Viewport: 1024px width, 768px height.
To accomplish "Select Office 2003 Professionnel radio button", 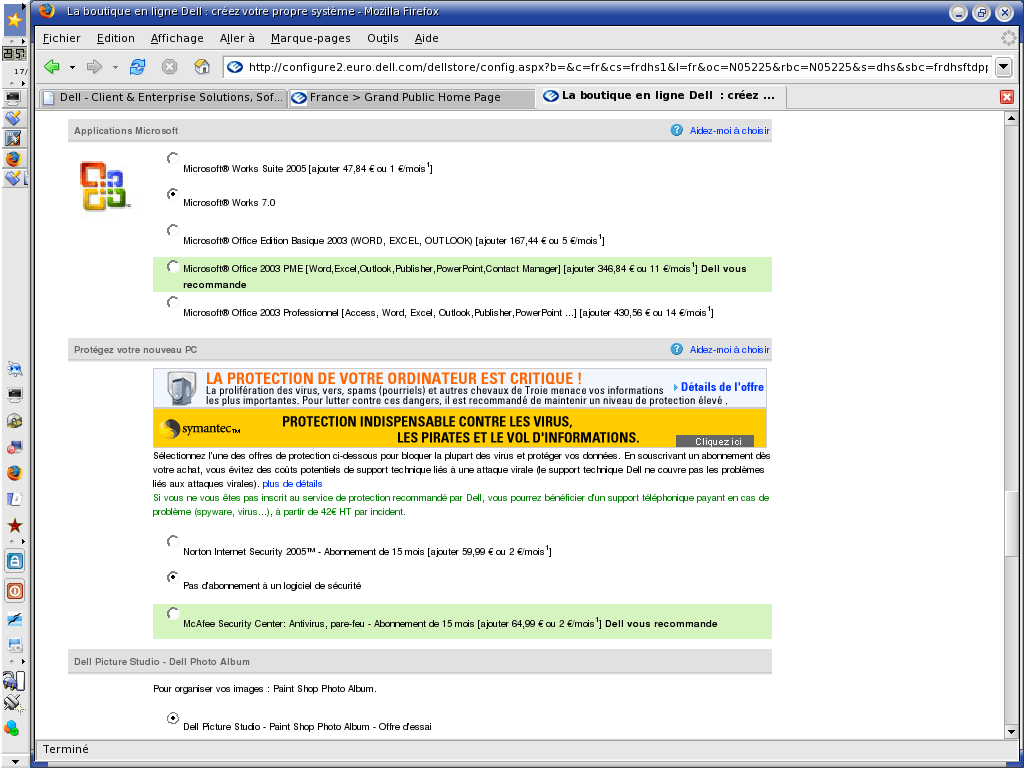I will pos(172,302).
